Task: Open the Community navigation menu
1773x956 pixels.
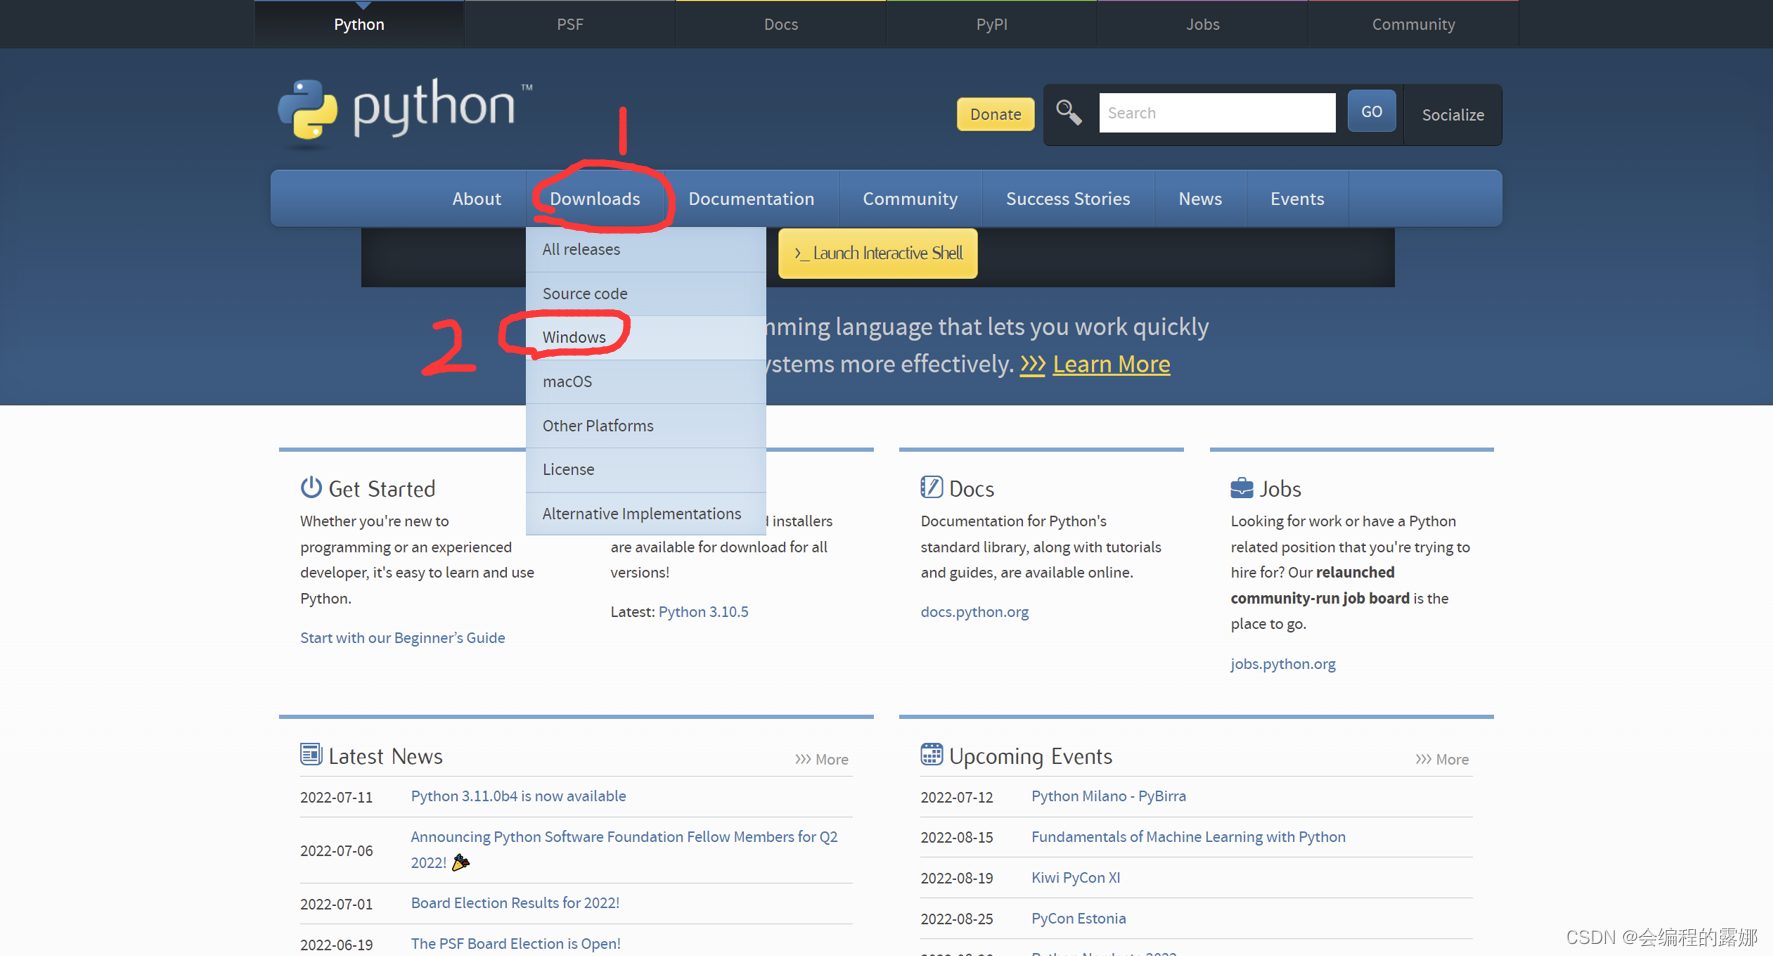Action: (x=910, y=199)
